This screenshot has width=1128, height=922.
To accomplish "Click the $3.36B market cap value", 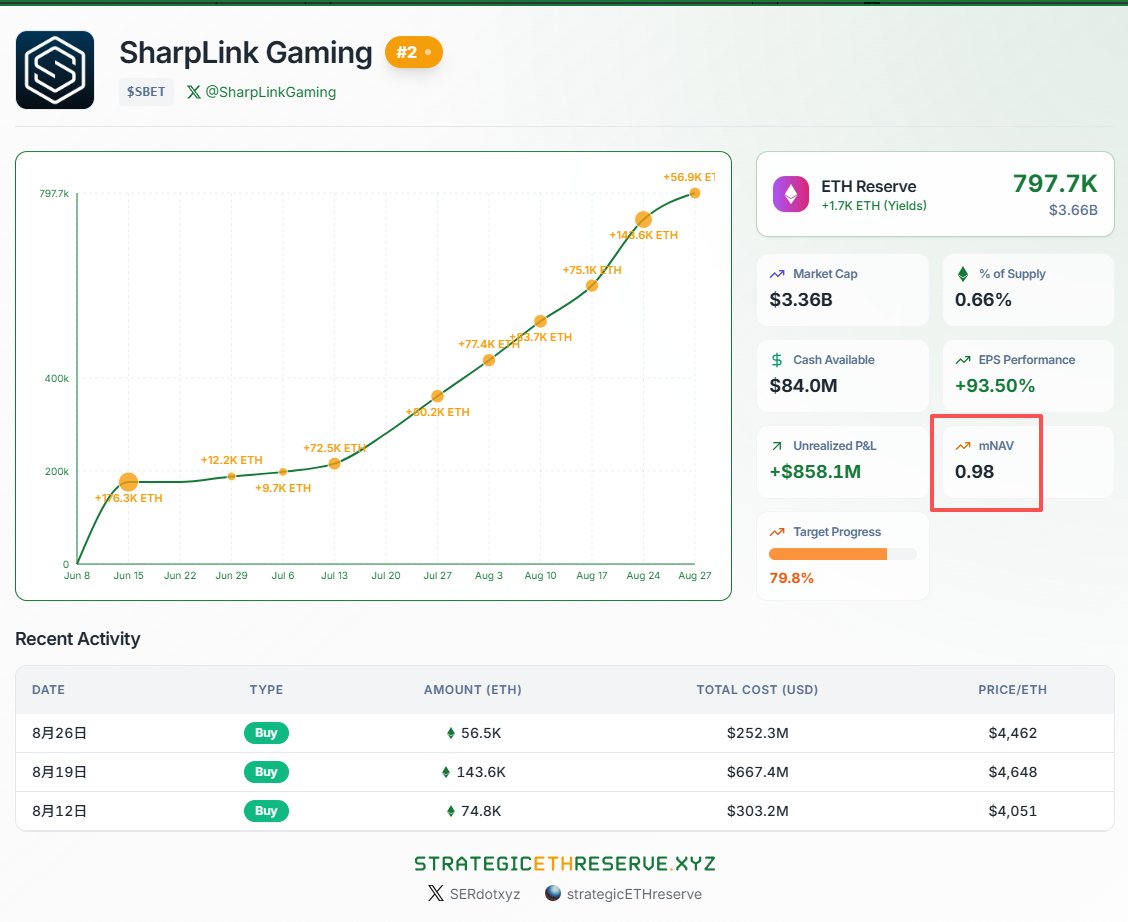I will (801, 299).
